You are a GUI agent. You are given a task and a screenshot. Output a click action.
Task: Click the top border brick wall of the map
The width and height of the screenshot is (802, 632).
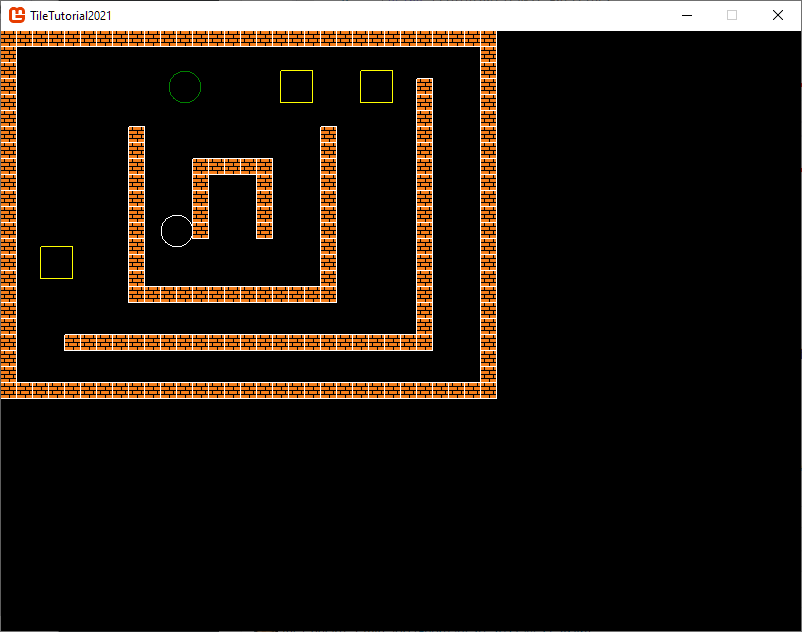(x=248, y=39)
